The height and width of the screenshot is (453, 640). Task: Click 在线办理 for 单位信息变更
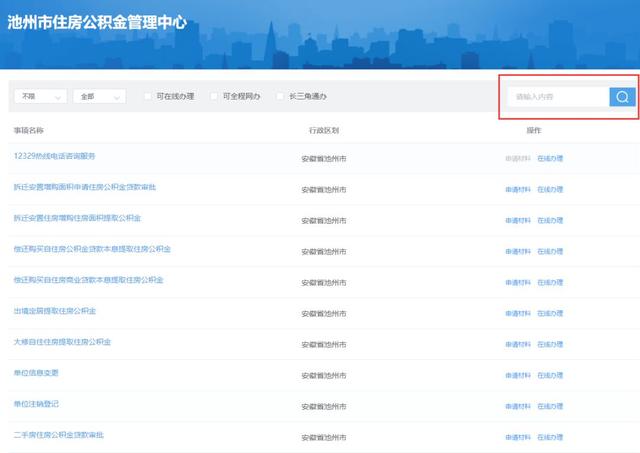point(550,375)
